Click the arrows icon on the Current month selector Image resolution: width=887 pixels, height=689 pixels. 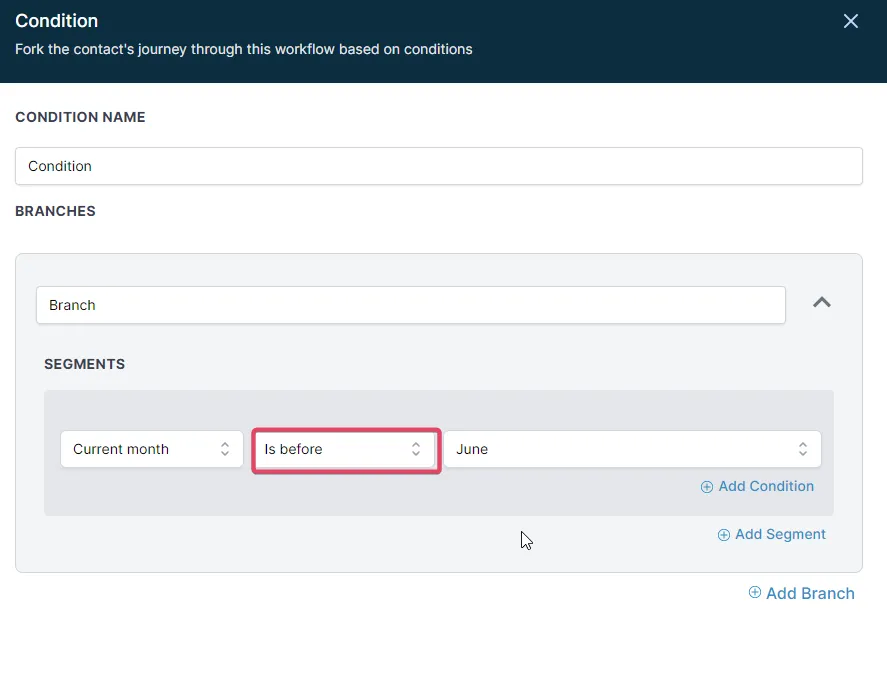[225, 450]
